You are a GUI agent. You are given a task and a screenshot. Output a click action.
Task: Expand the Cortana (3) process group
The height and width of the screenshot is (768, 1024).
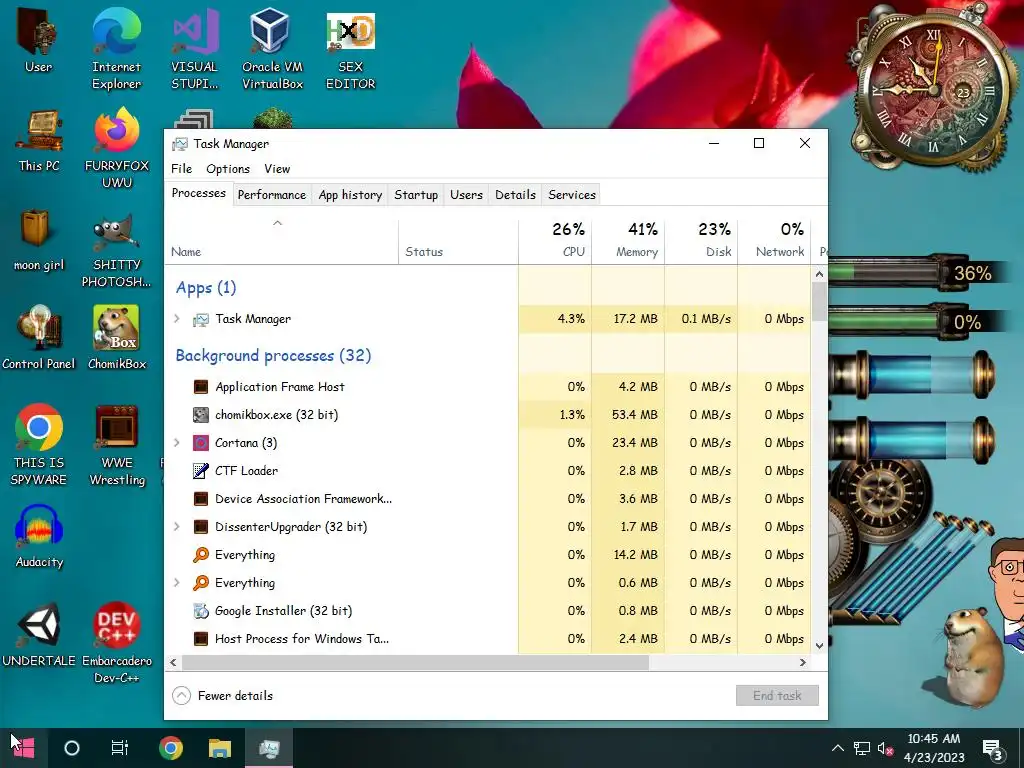177,443
